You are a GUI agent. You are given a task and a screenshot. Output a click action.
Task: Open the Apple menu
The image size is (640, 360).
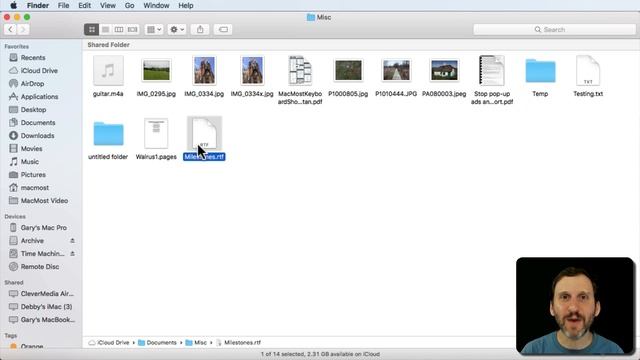click(13, 5)
